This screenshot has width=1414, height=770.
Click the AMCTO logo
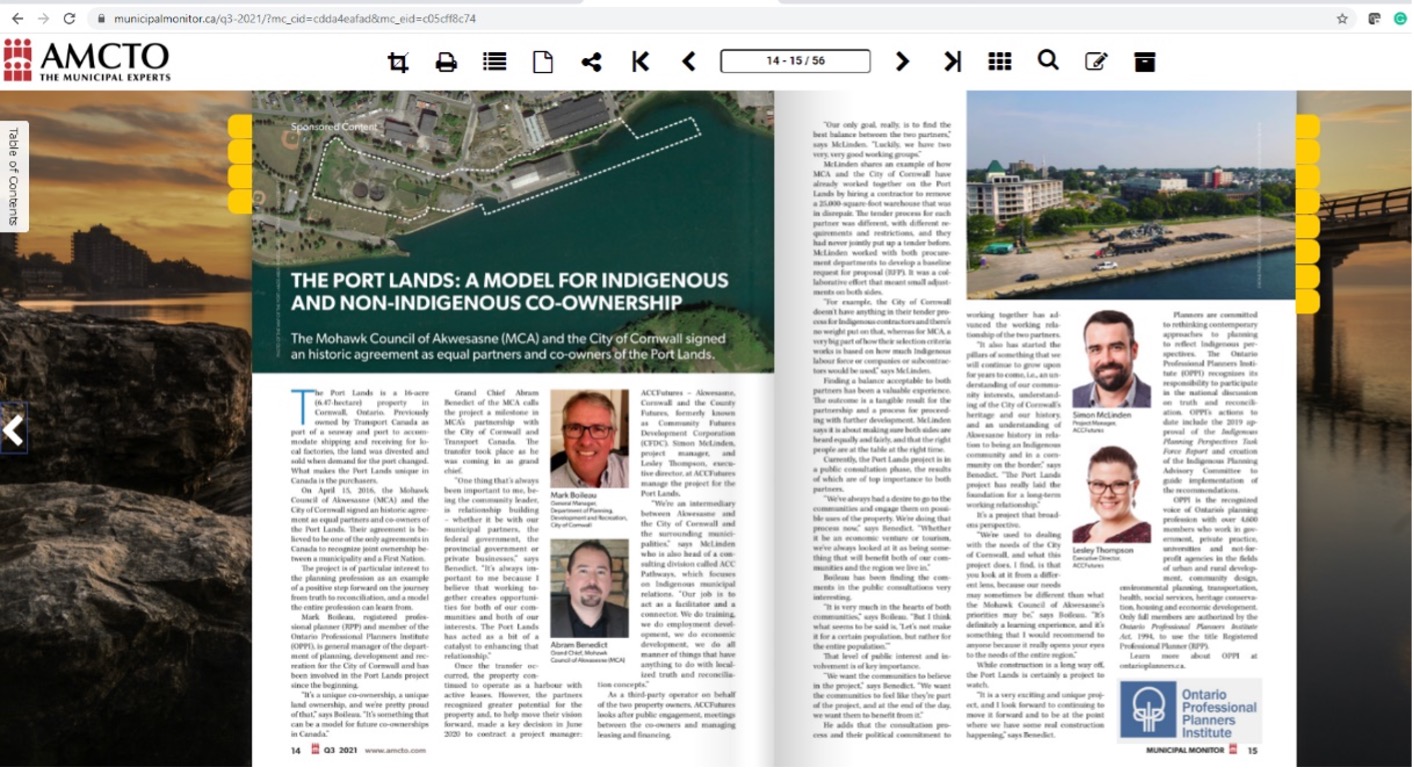click(x=86, y=61)
